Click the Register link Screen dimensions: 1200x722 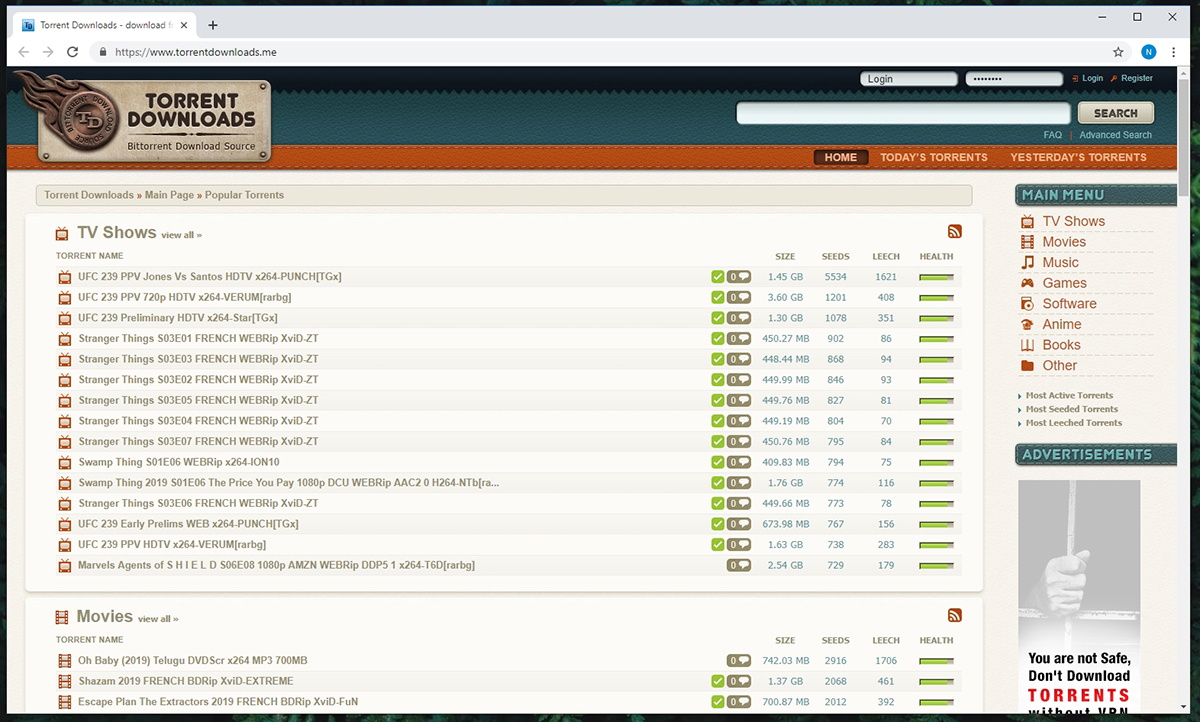coord(1137,78)
